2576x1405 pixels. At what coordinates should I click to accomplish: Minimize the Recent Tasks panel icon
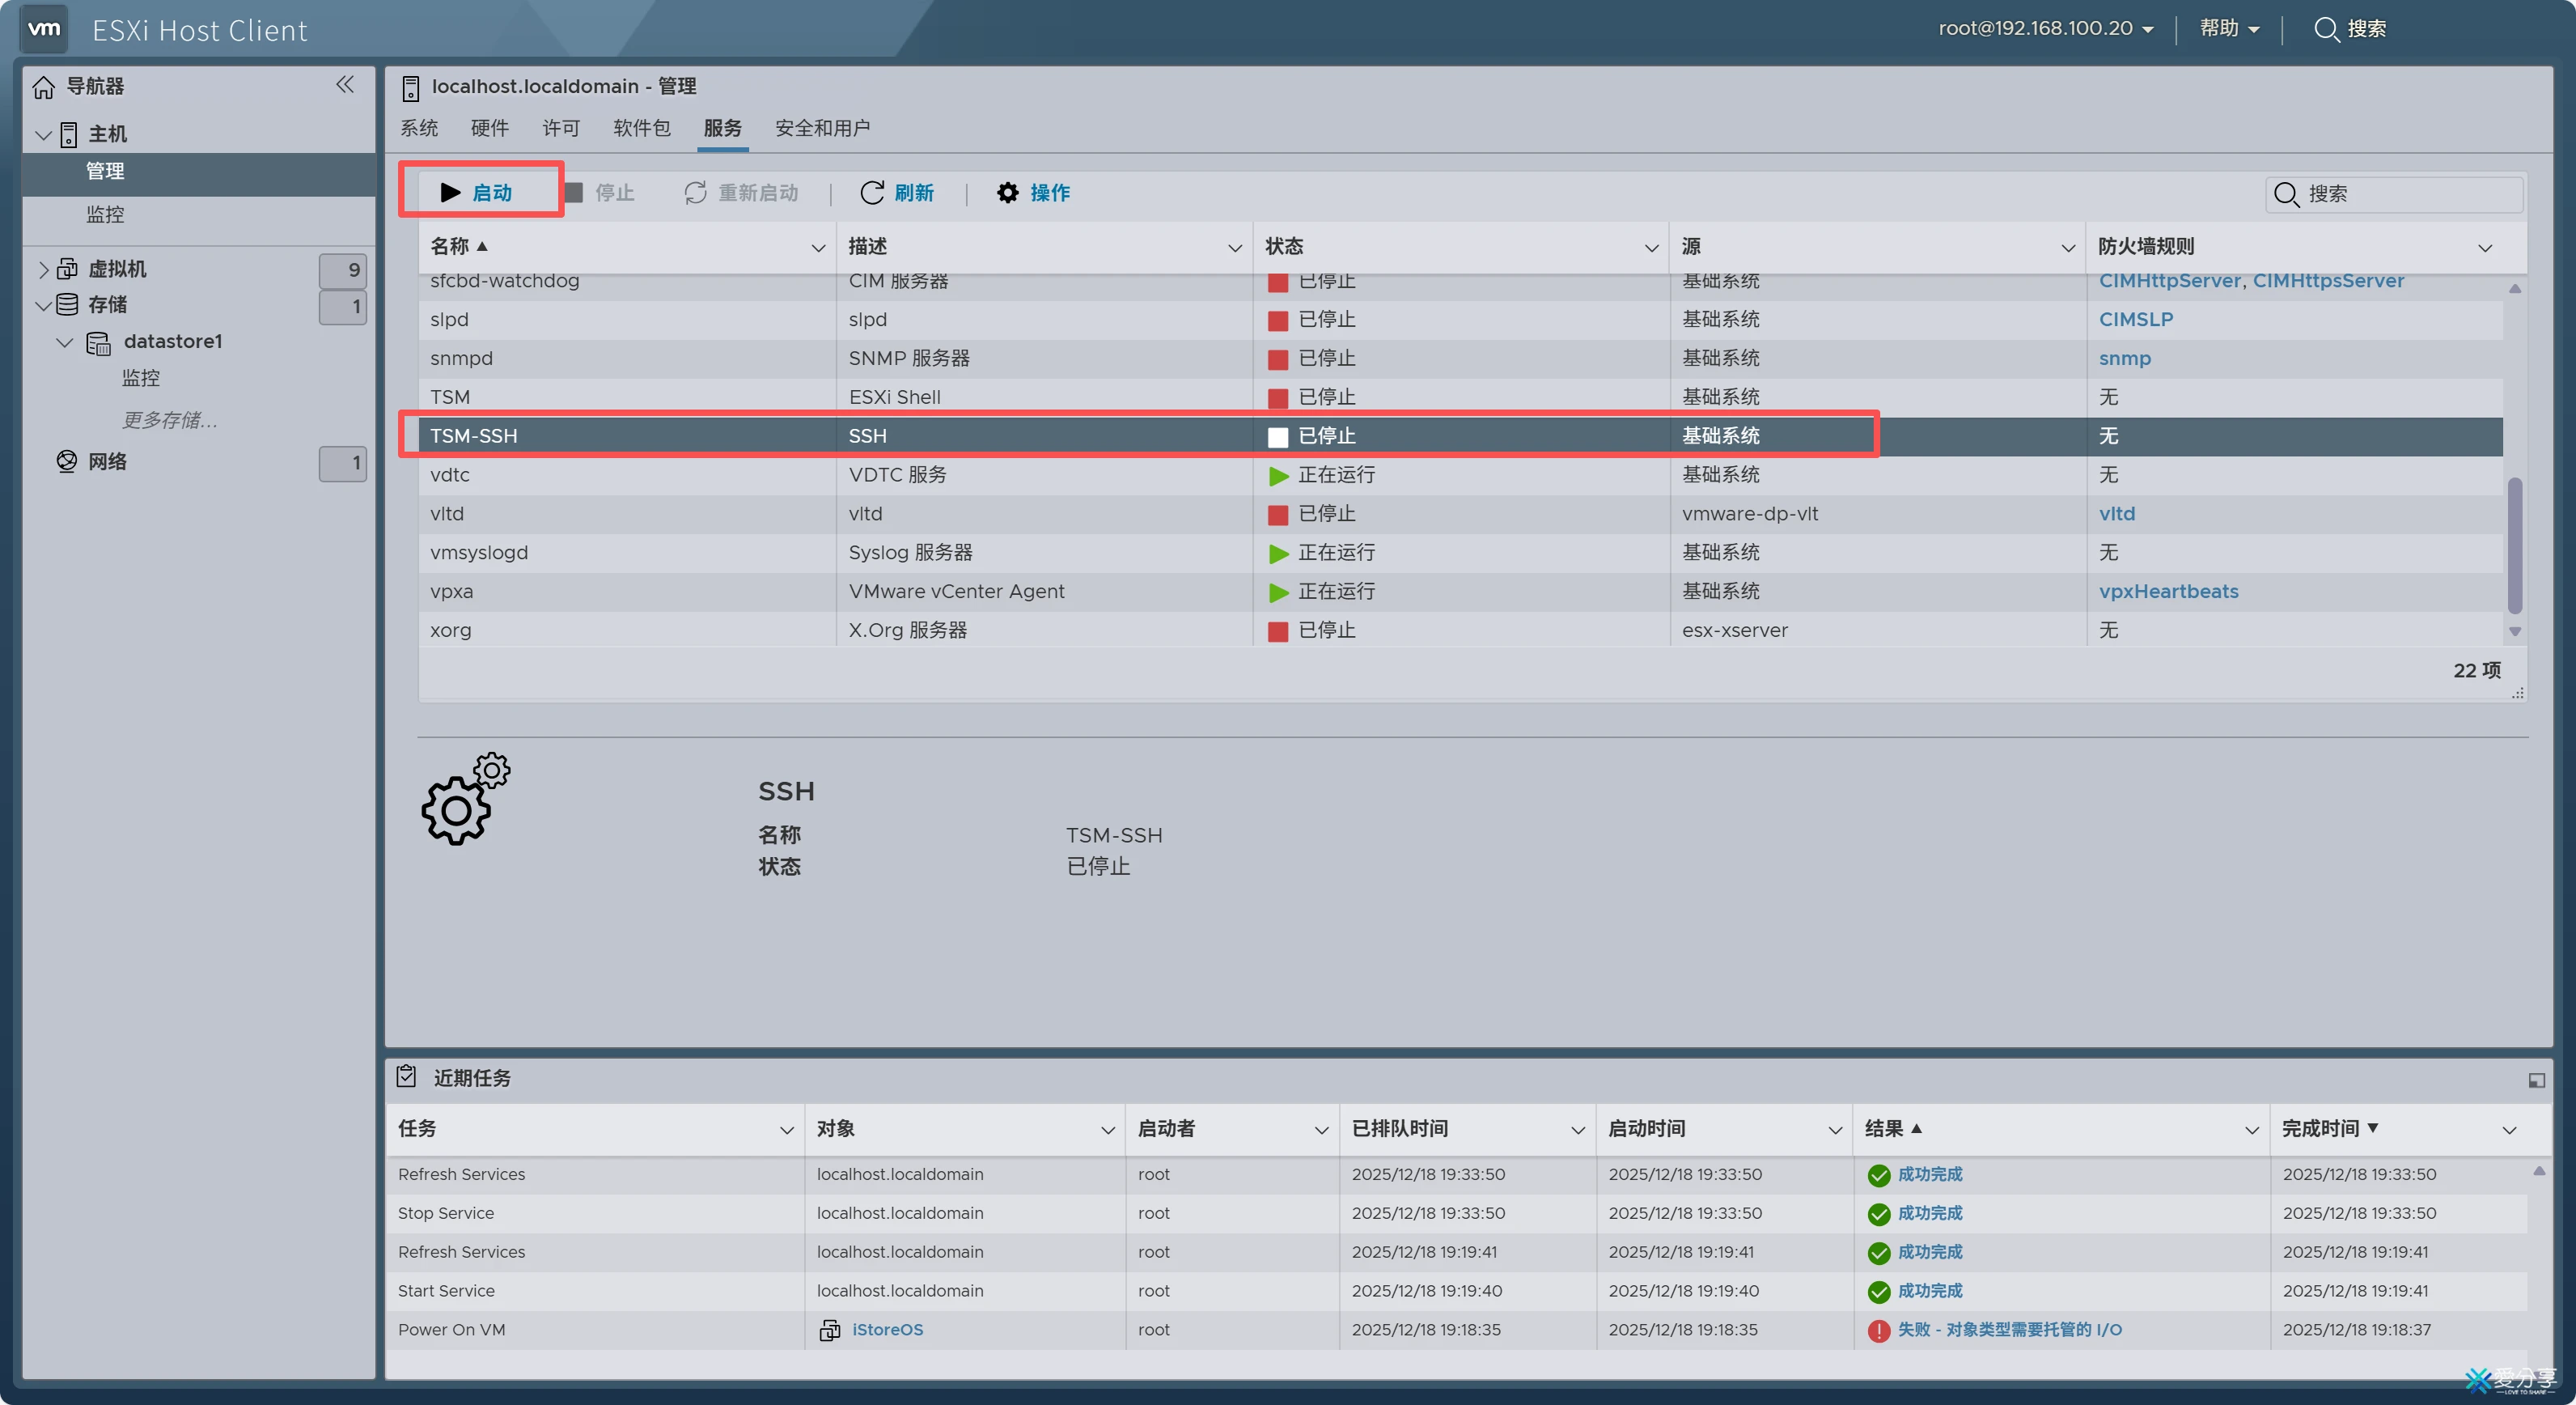[x=2536, y=1080]
